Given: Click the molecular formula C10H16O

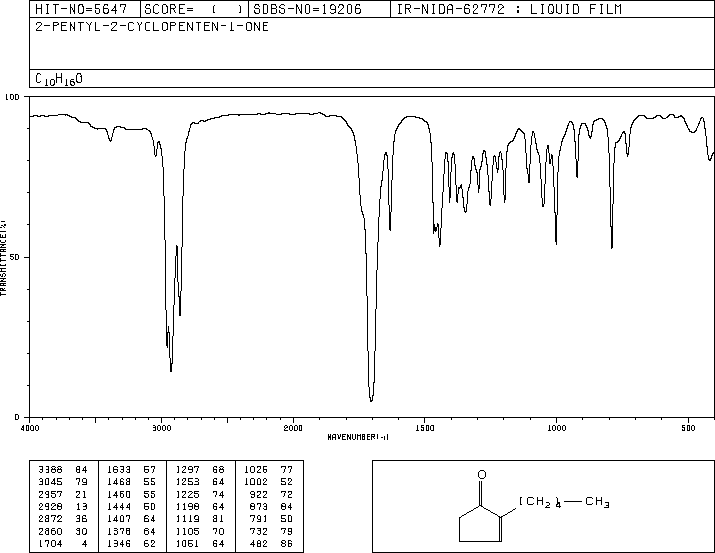Looking at the screenshot, I should (59, 79).
